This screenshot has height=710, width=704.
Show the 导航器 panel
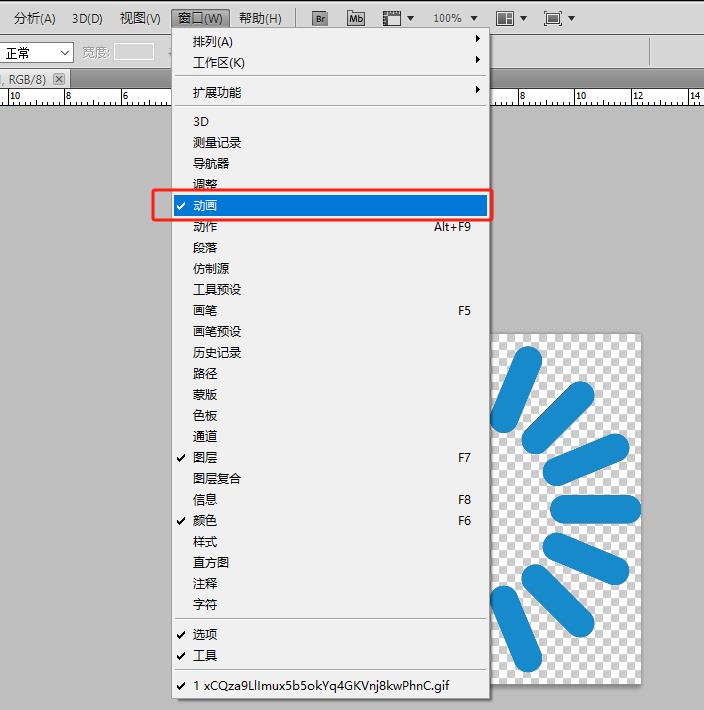click(330, 163)
